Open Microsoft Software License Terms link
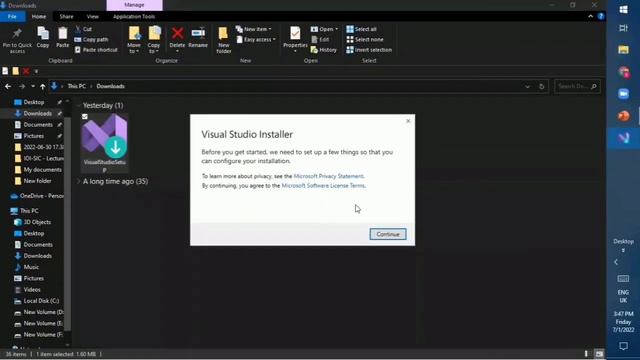Viewport: 640px width, 360px height. [x=323, y=186]
